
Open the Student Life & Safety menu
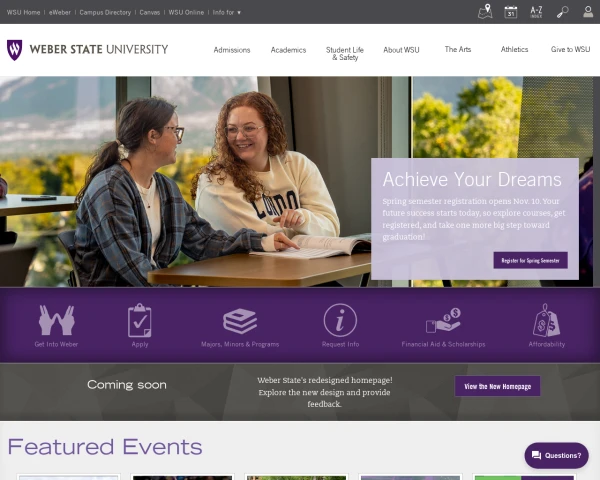(345, 54)
